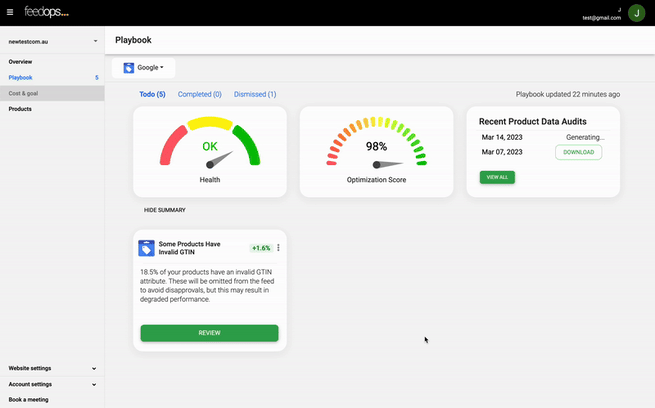
Task: Click View All audits button
Action: pyautogui.click(x=497, y=177)
